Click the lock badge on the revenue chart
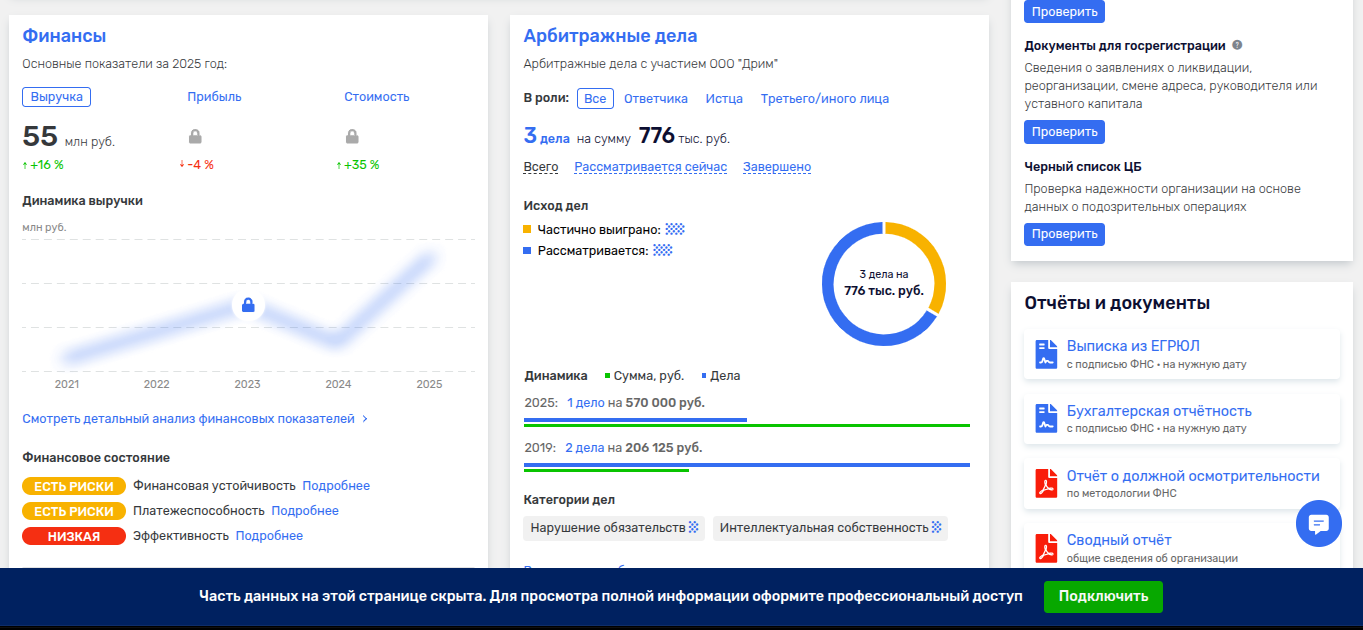Screen dimensions: 1363x630 coord(248,305)
